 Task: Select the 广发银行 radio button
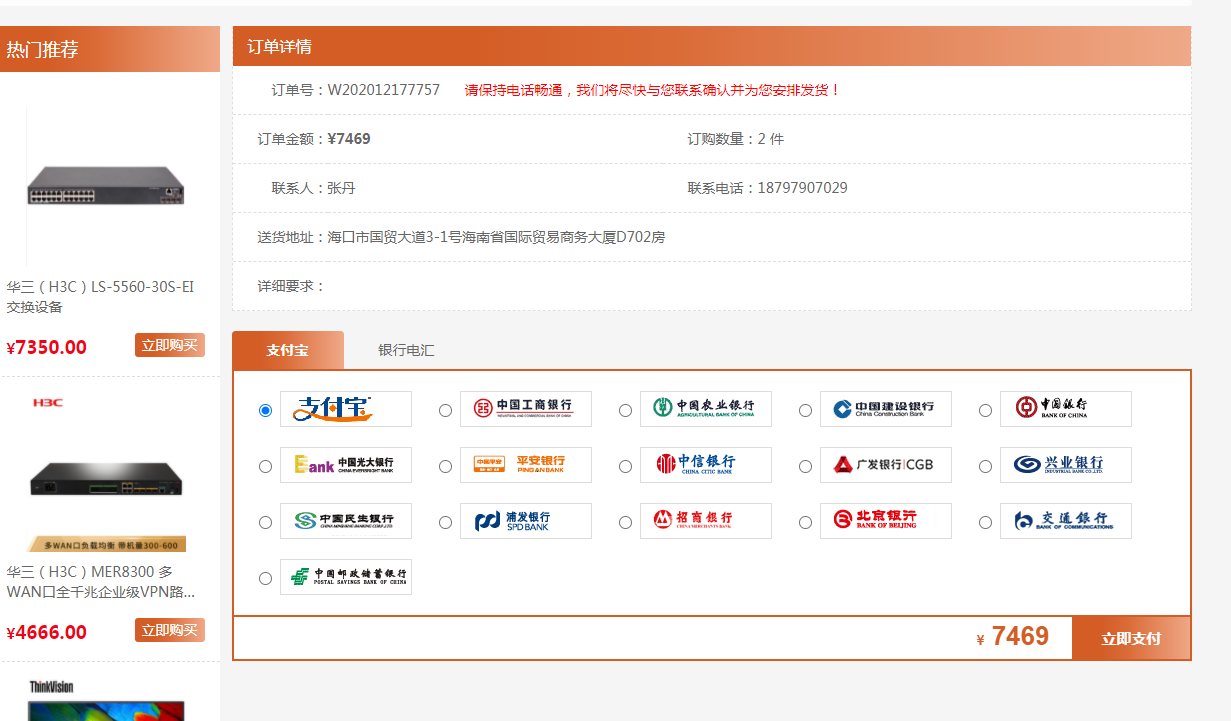click(805, 466)
